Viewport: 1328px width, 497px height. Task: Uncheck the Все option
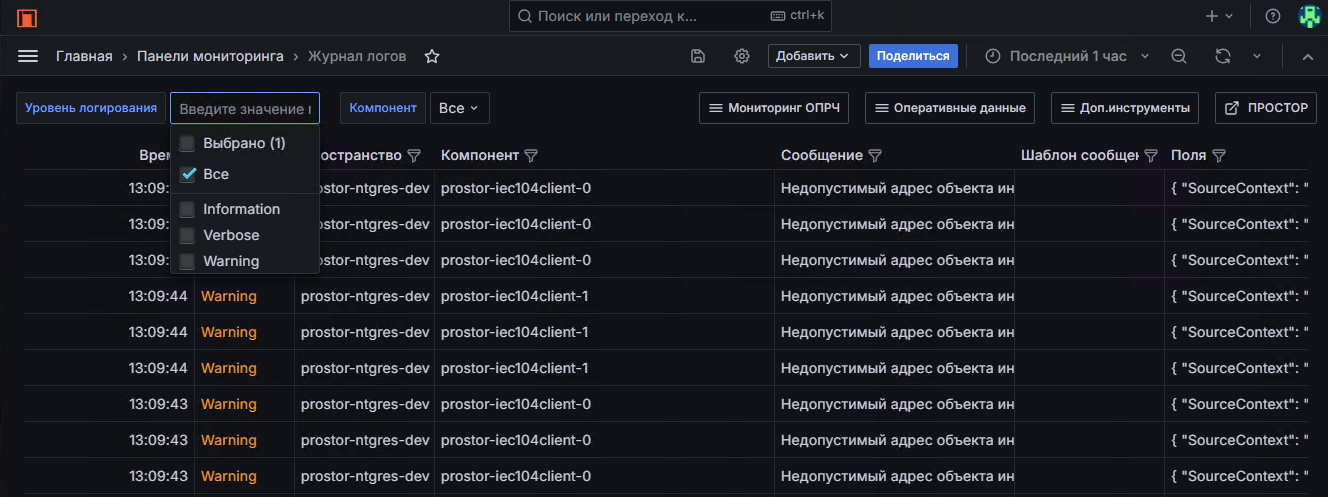click(x=187, y=174)
